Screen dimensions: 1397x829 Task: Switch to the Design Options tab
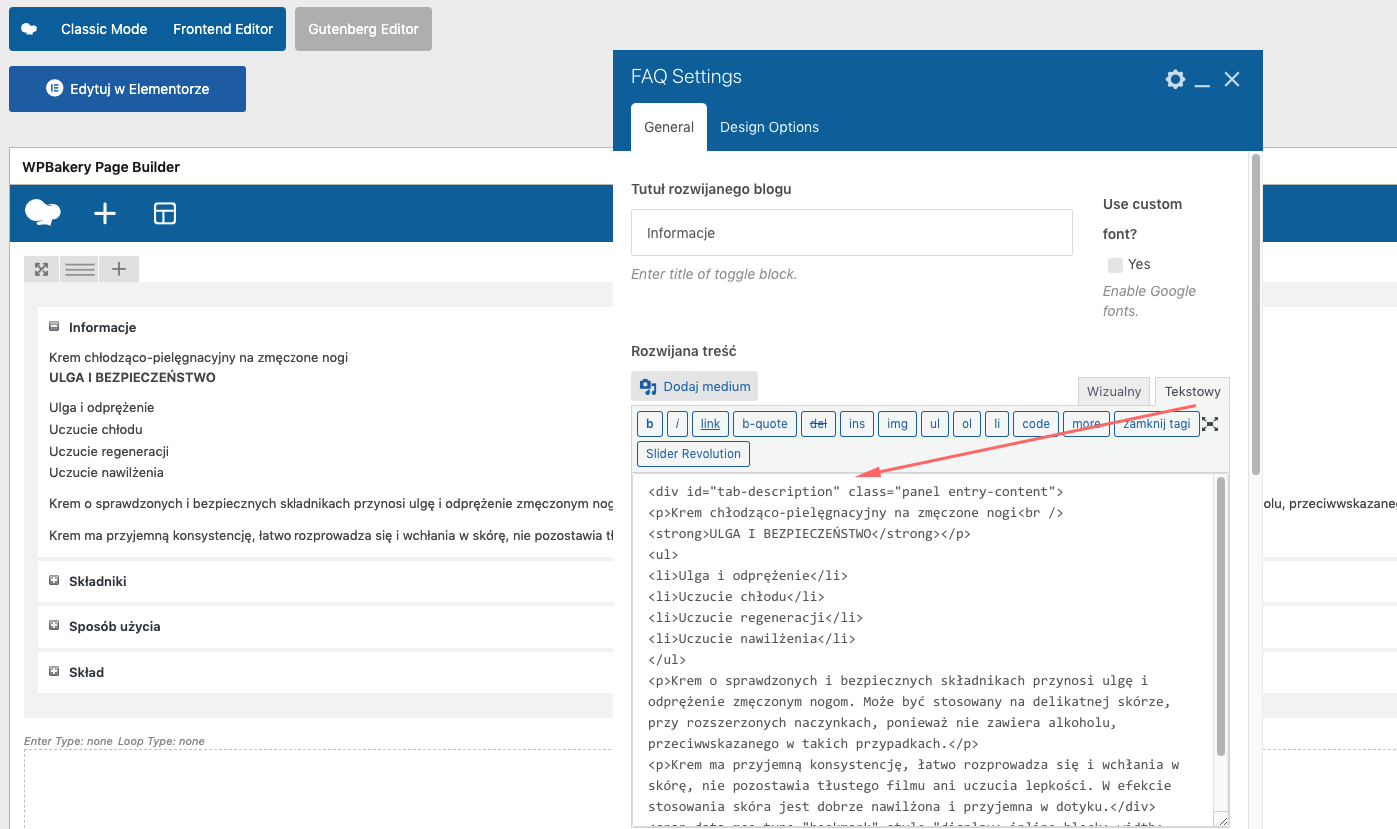coord(769,127)
